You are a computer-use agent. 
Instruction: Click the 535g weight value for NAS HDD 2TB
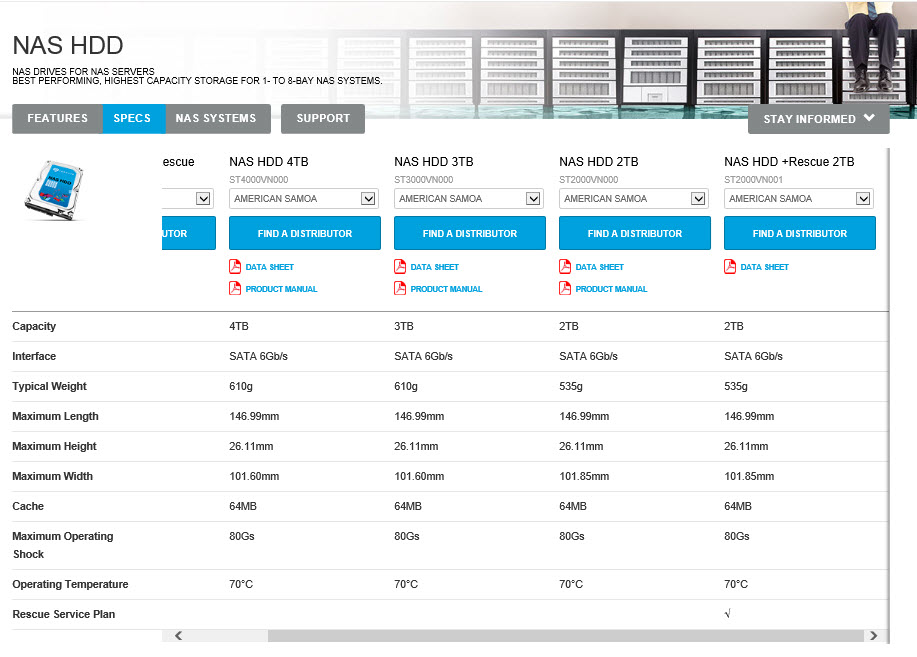571,386
